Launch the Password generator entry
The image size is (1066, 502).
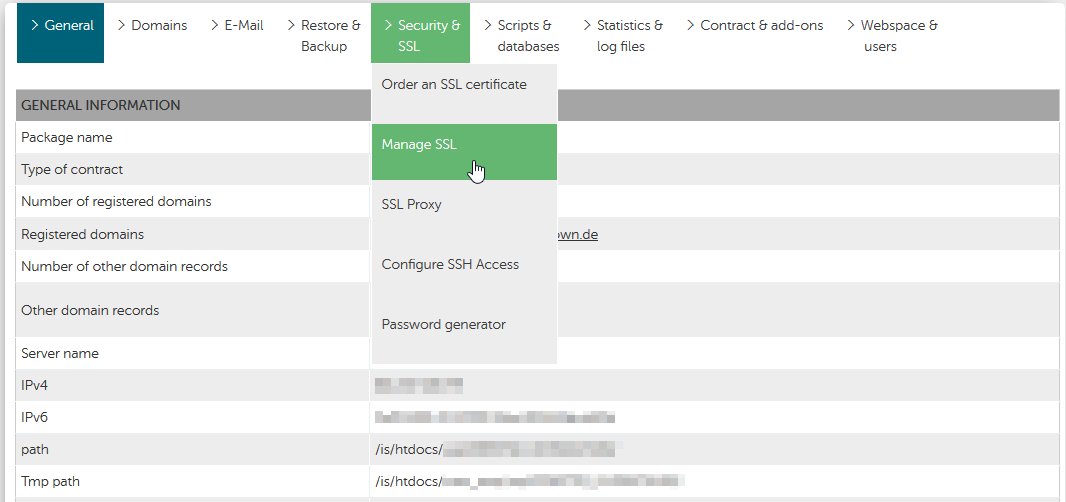click(464, 324)
